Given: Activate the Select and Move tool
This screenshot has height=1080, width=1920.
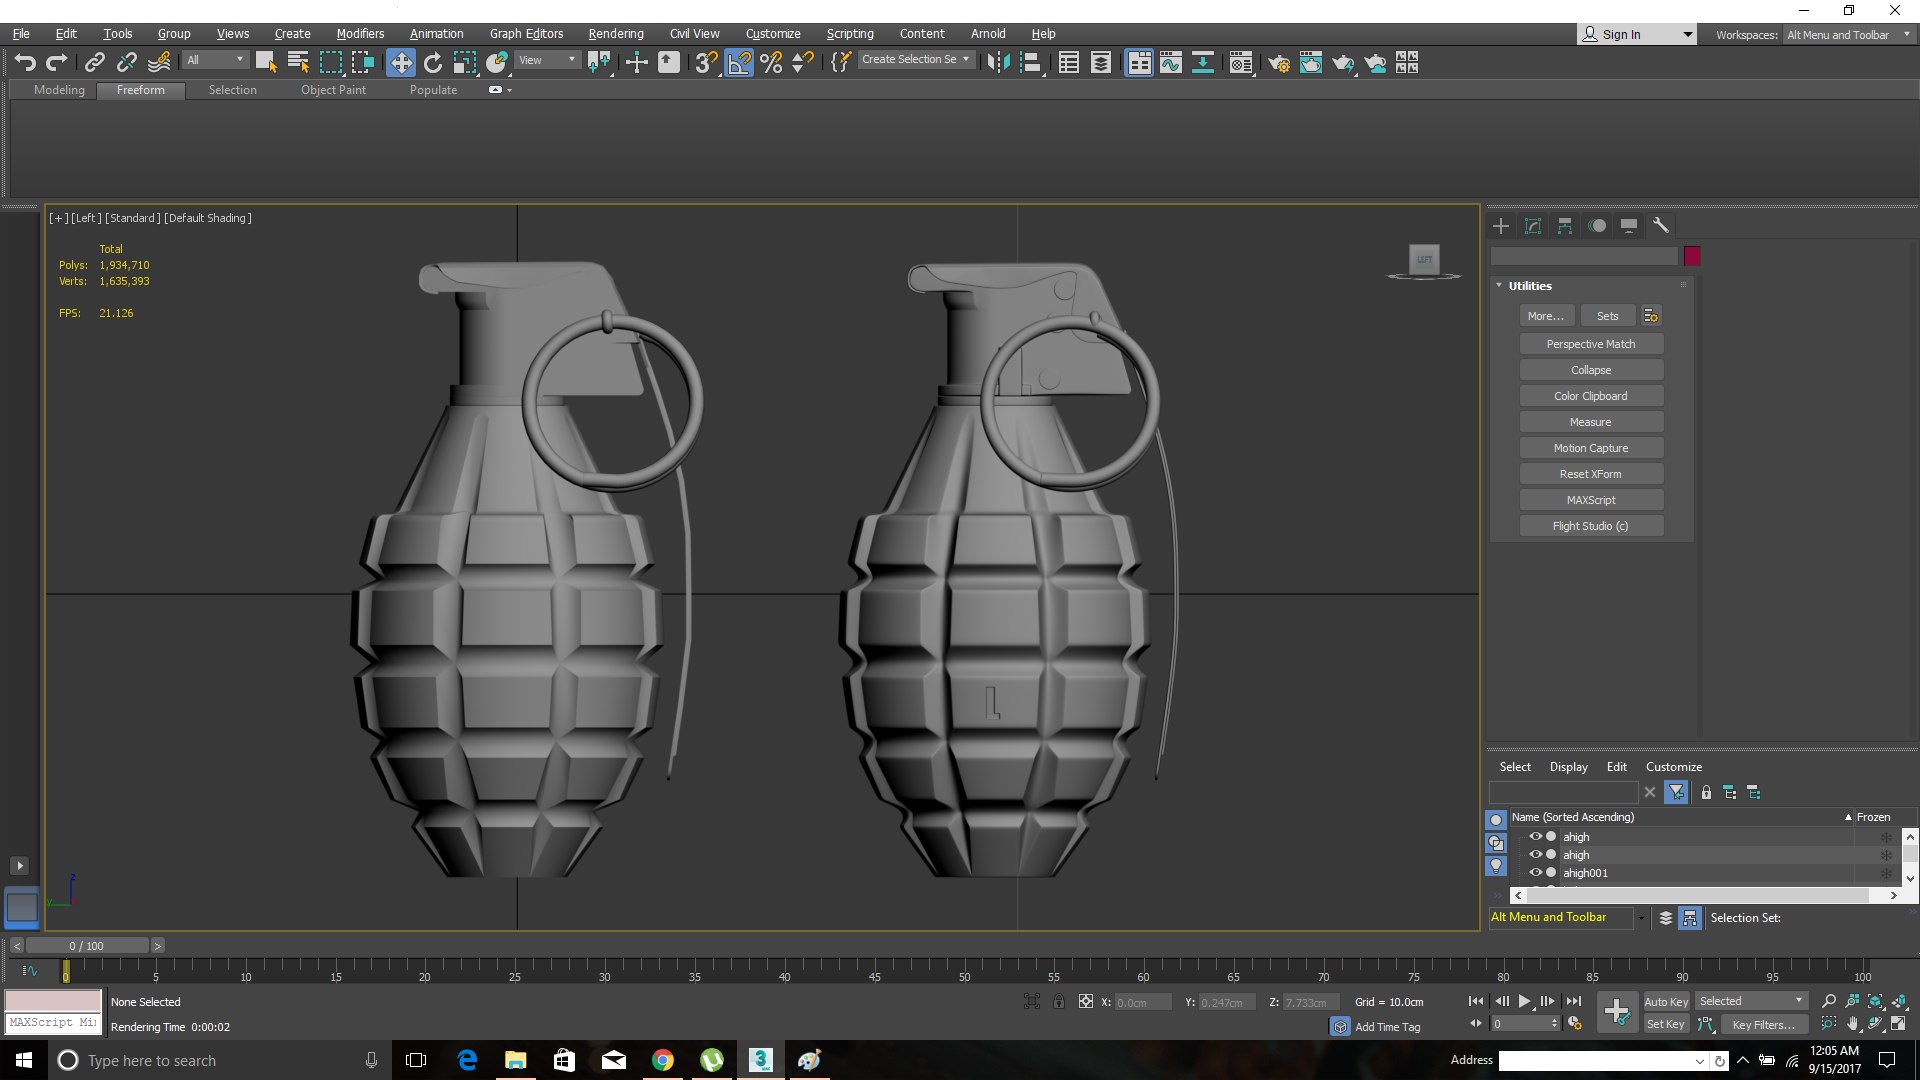Looking at the screenshot, I should (x=400, y=62).
